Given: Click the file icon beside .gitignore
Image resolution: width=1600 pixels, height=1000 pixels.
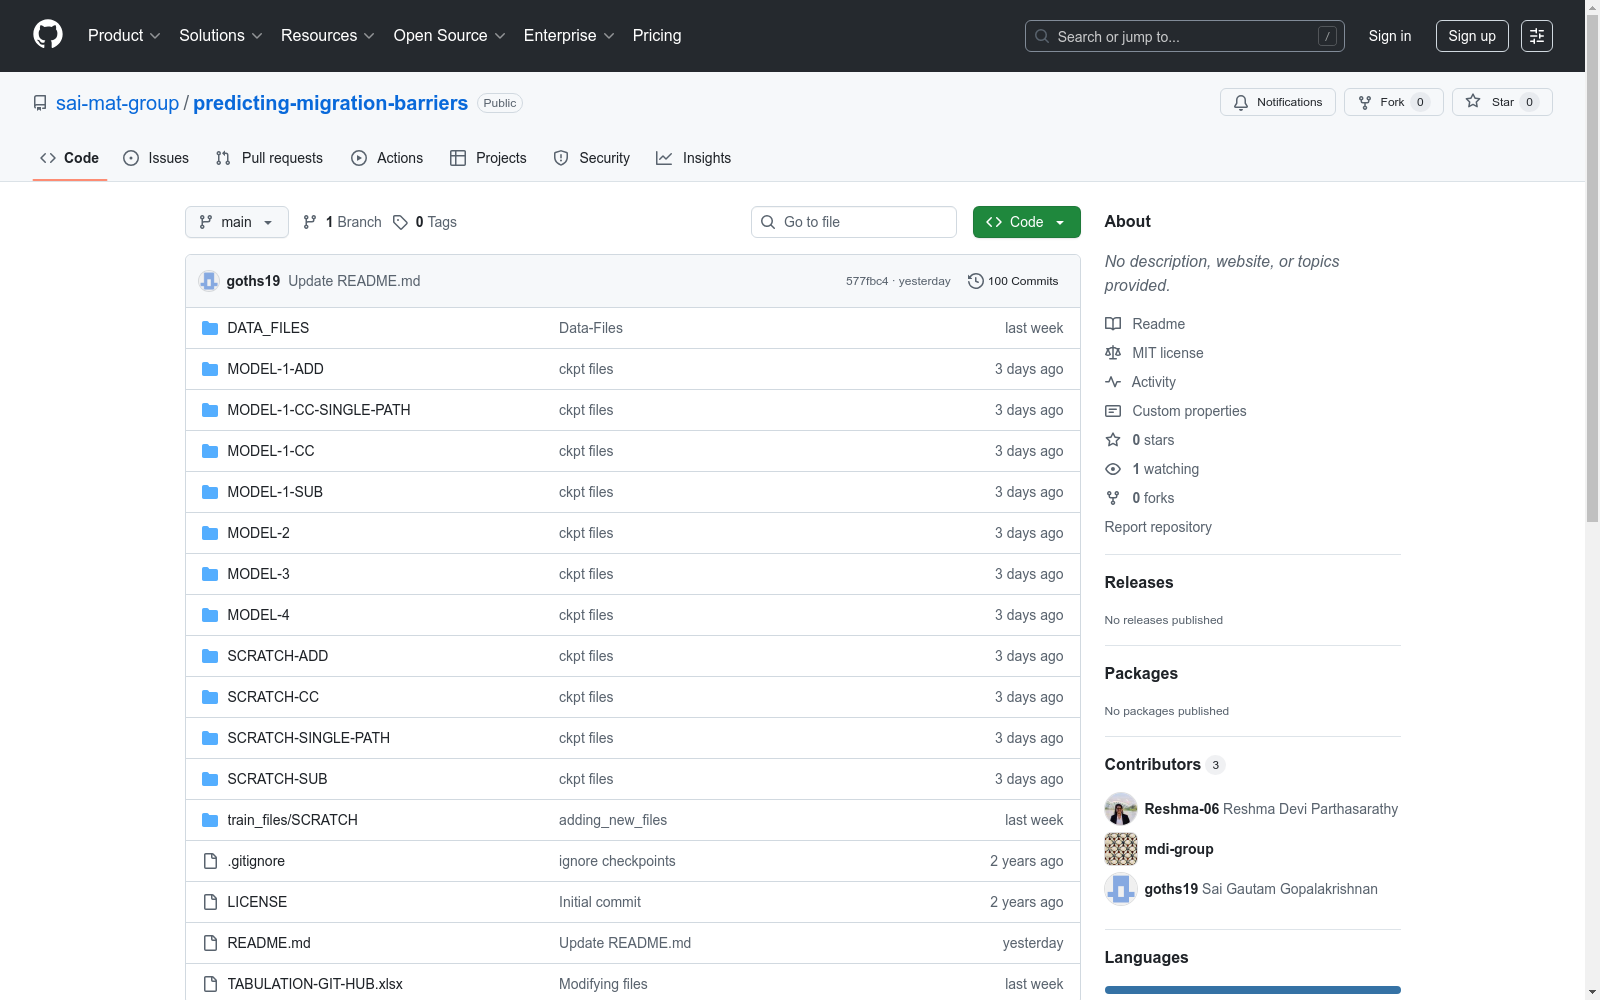Looking at the screenshot, I should [x=210, y=861].
